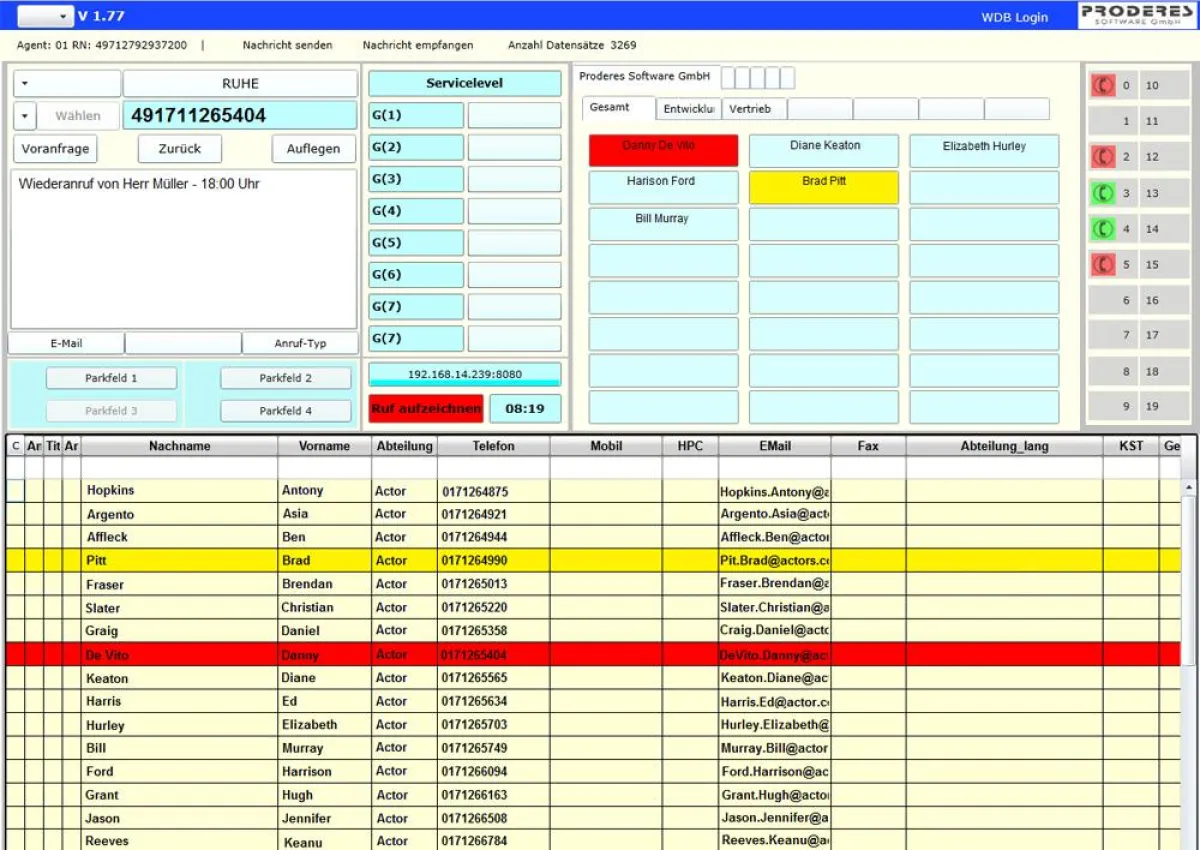Image resolution: width=1200 pixels, height=850 pixels.
Task: Click the red phone icon for line 0
Action: (1103, 86)
